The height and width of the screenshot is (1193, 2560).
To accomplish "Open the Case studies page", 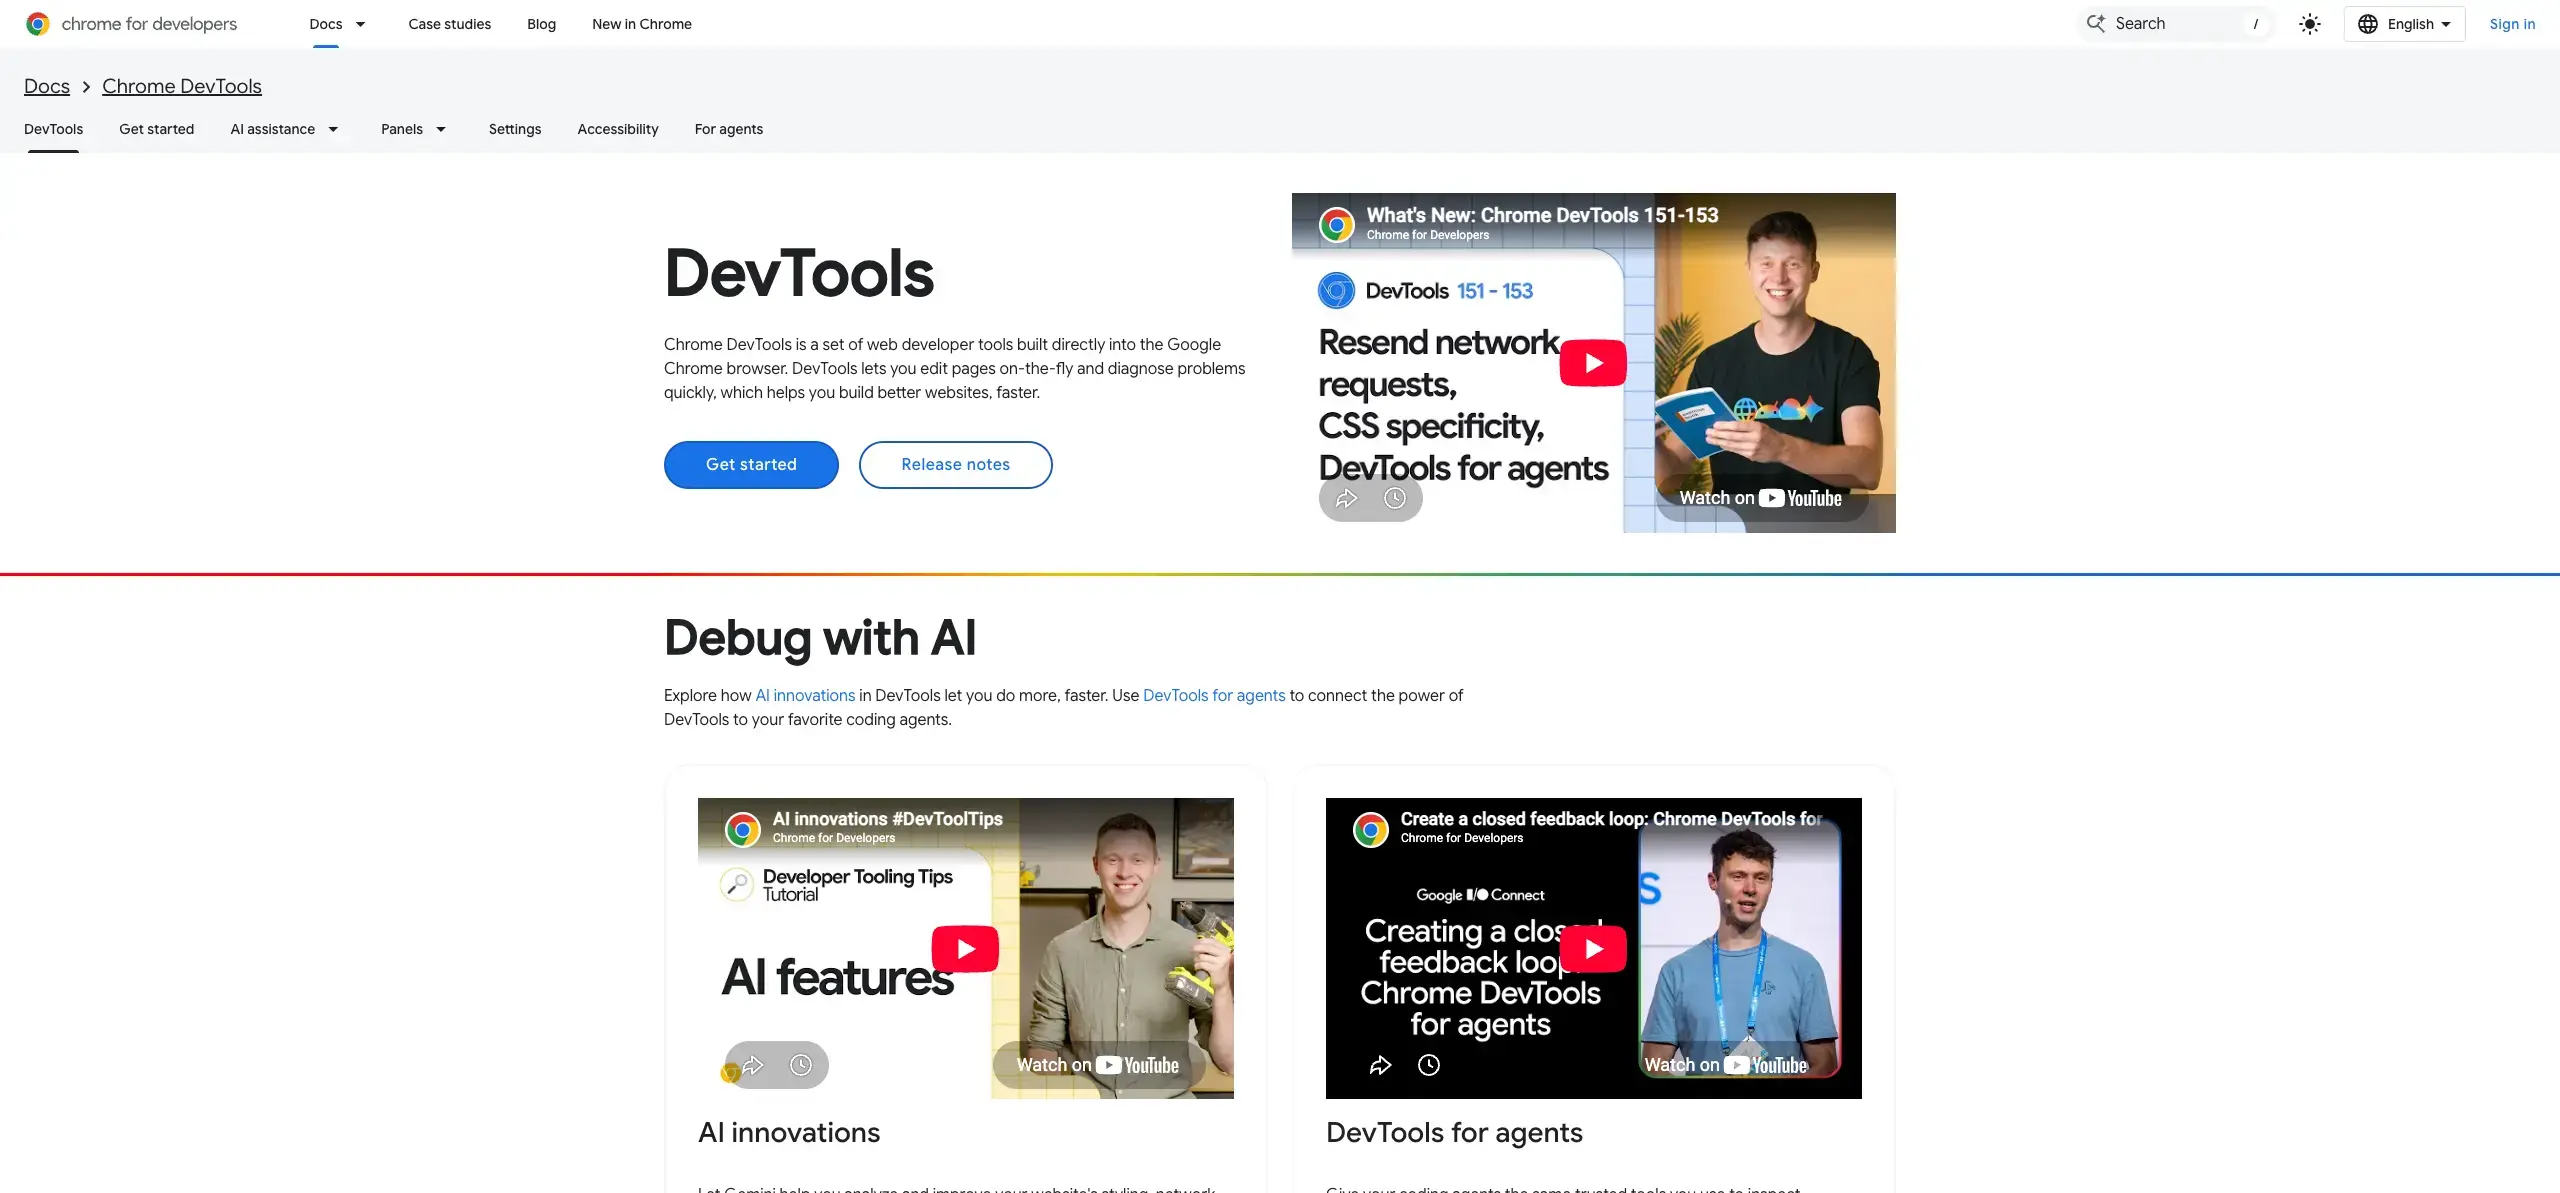I will coord(449,24).
